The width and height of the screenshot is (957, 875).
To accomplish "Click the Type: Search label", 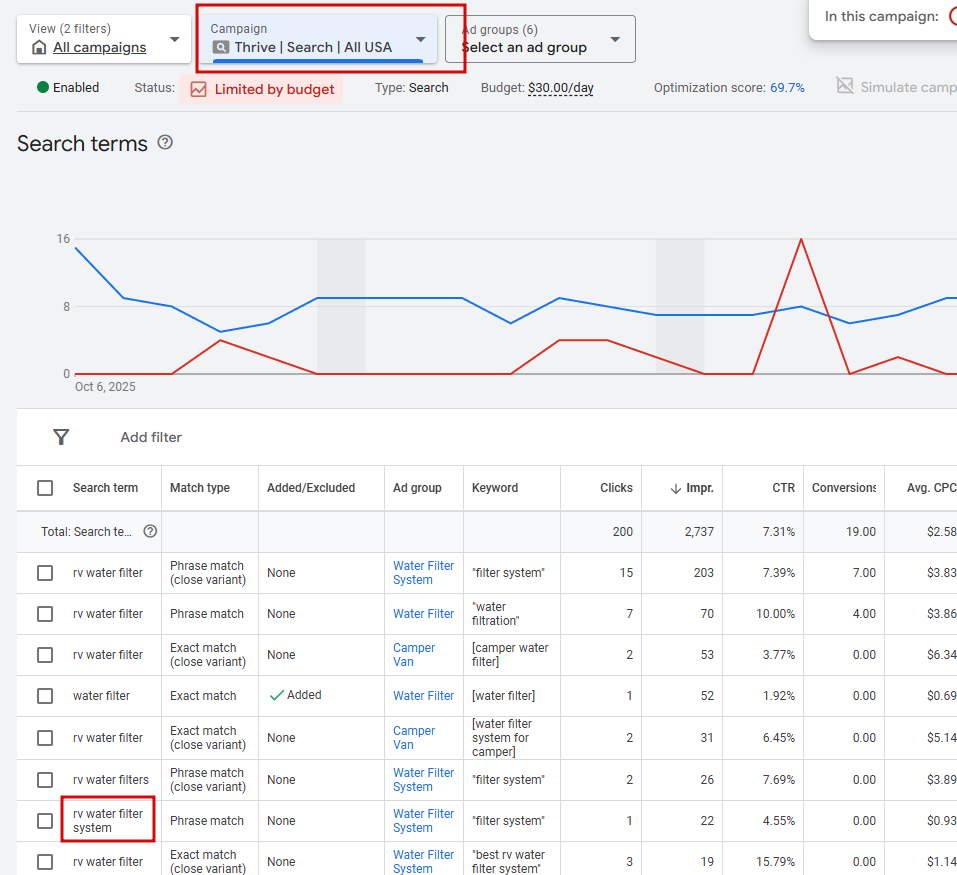I will pos(411,87).
